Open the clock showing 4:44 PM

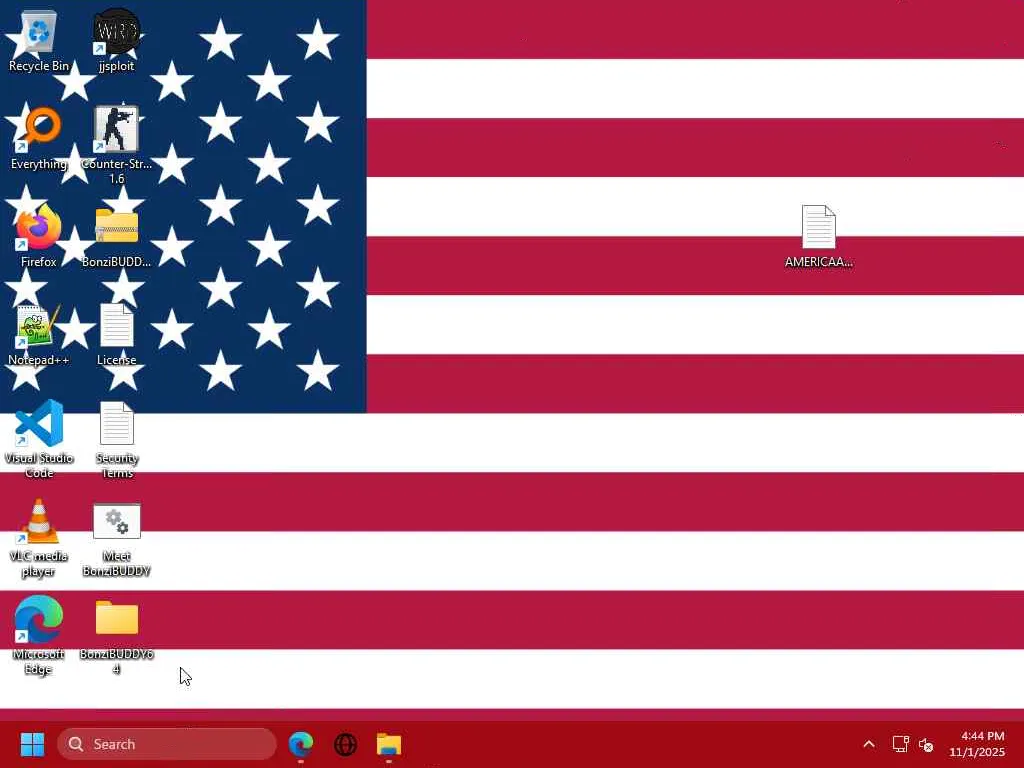coord(977,744)
